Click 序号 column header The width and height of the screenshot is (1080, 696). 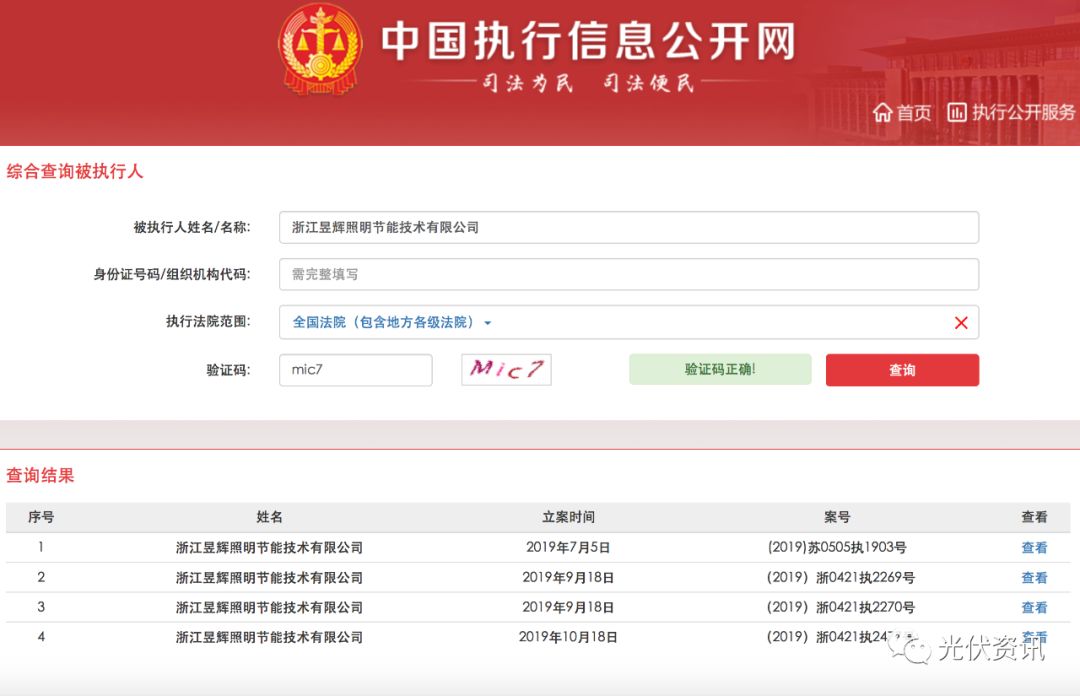(x=41, y=517)
